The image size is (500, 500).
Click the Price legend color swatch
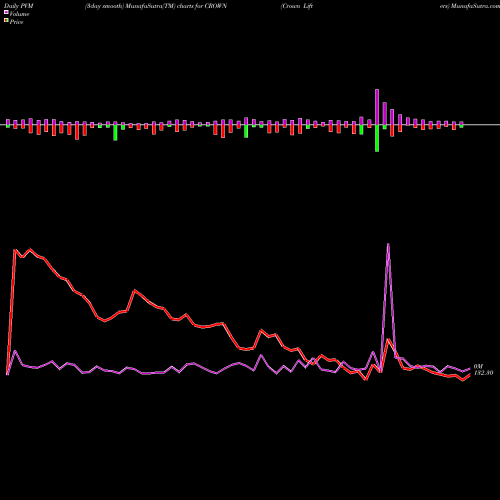click(6, 21)
